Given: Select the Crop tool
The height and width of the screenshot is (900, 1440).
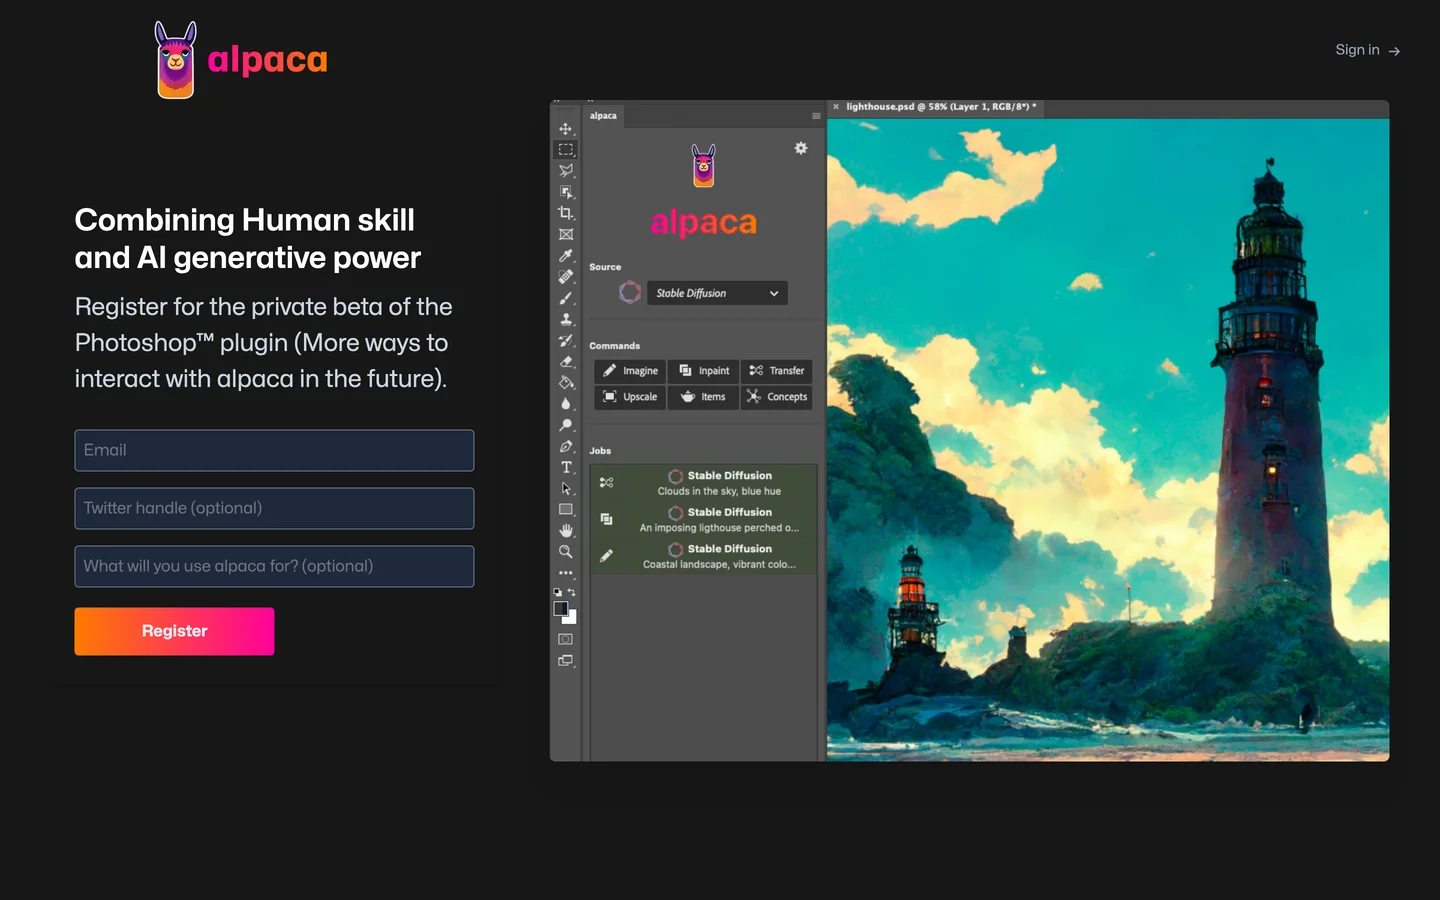Looking at the screenshot, I should coord(566,213).
